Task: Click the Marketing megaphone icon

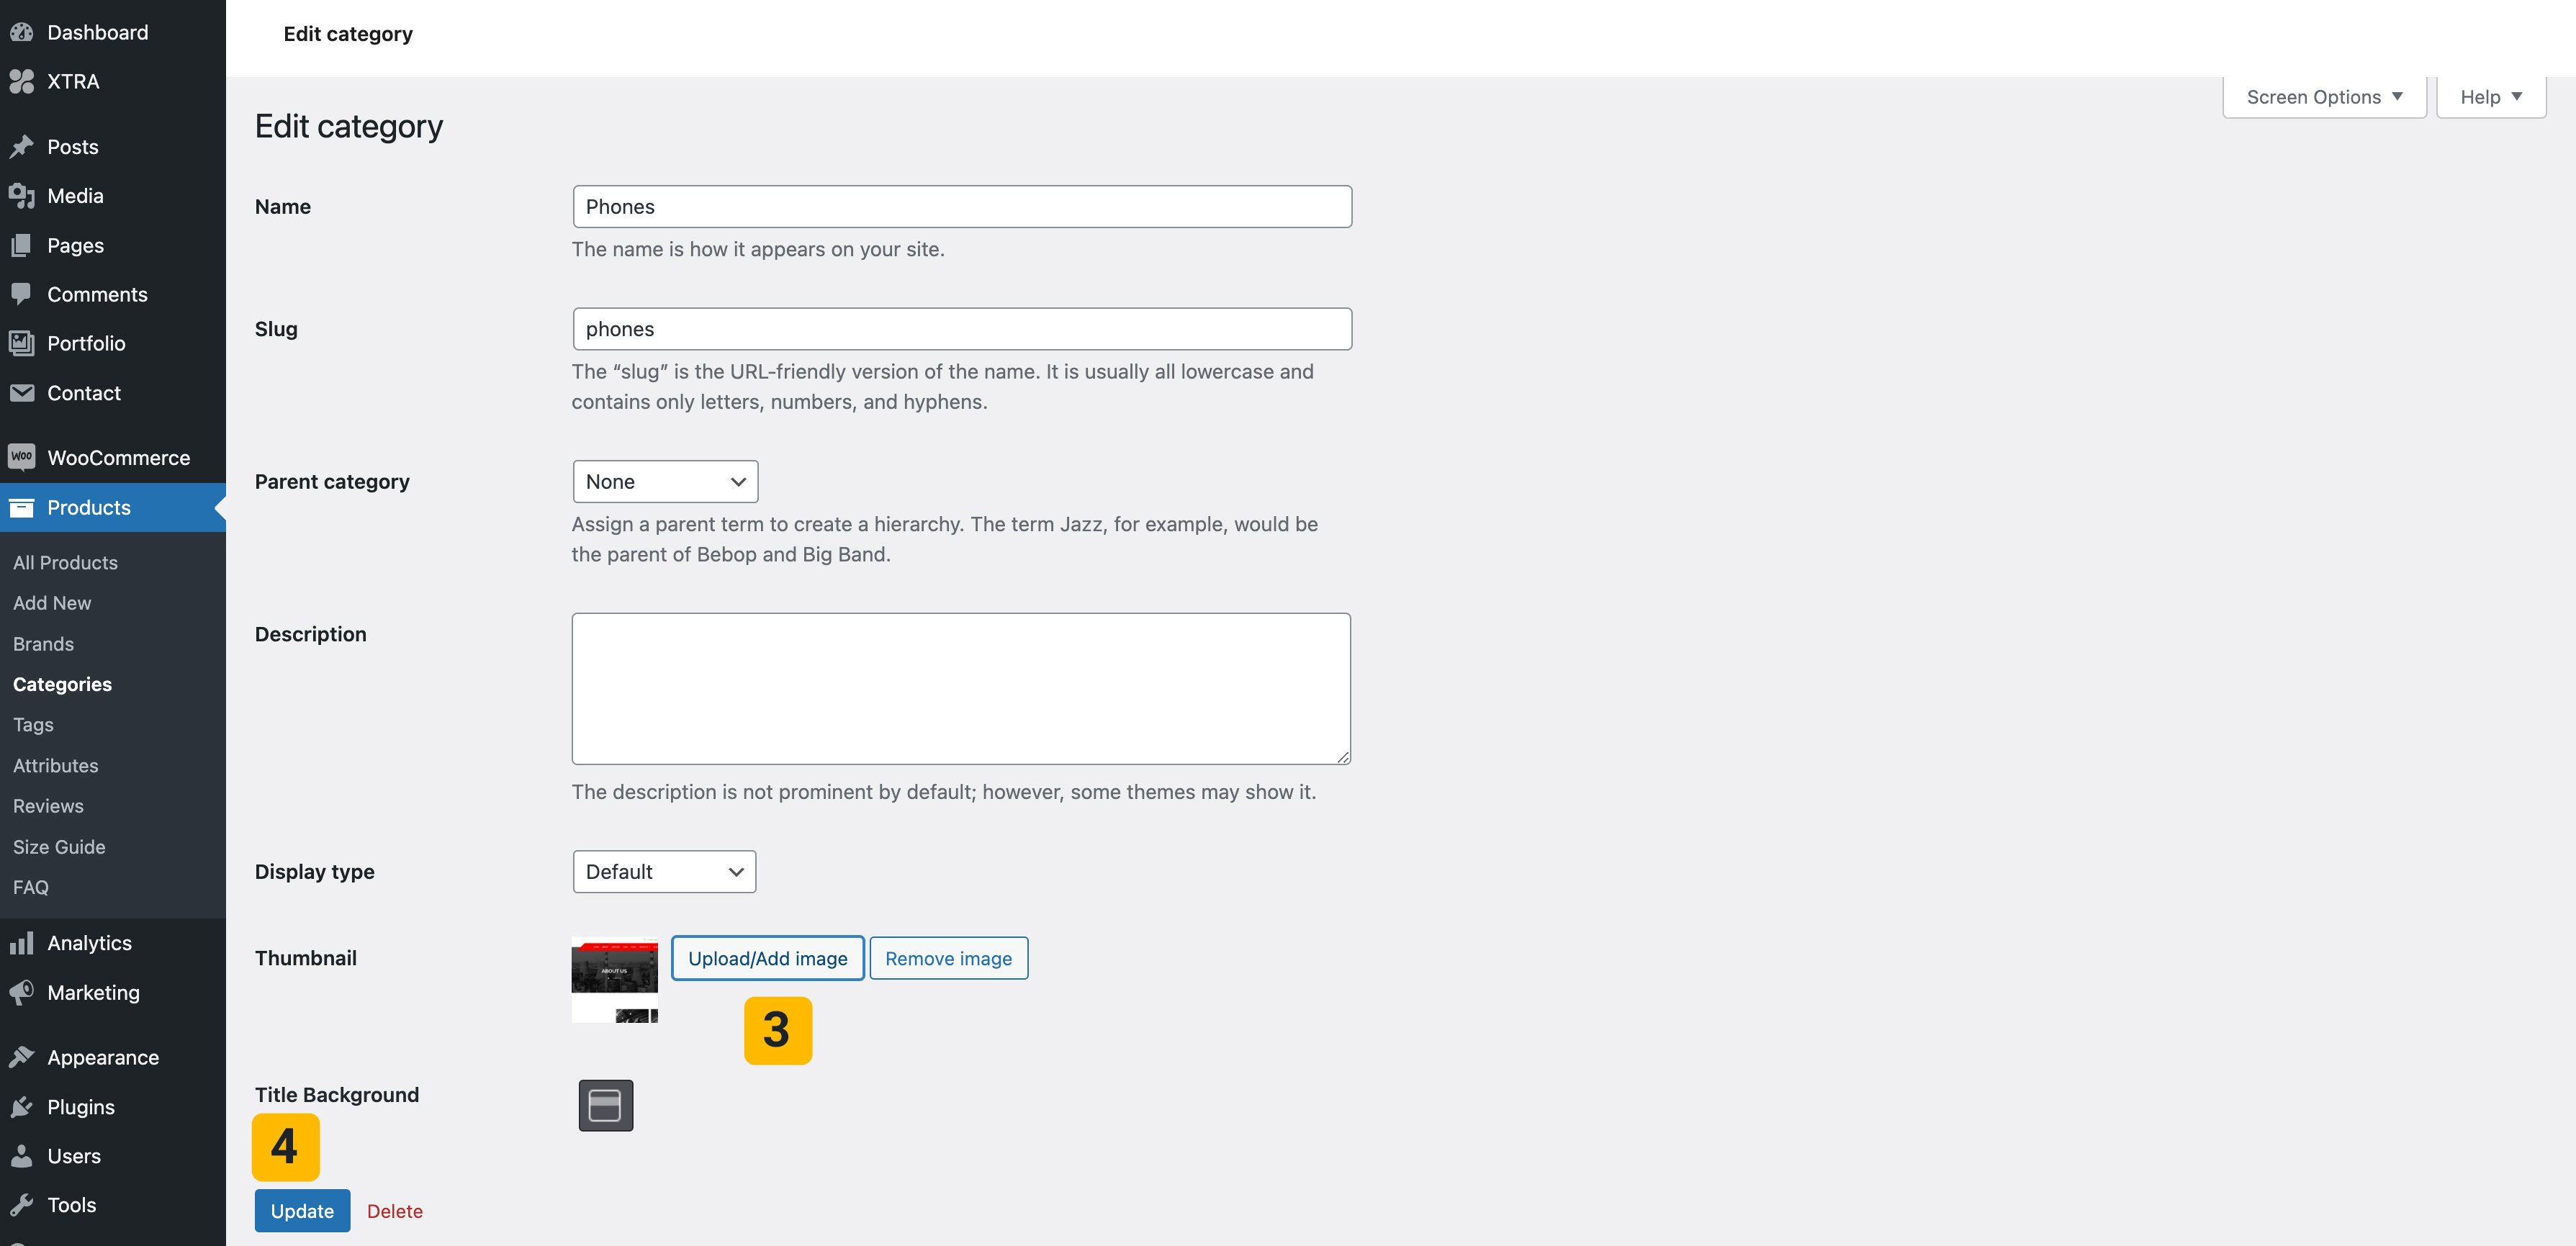Action: (x=21, y=992)
